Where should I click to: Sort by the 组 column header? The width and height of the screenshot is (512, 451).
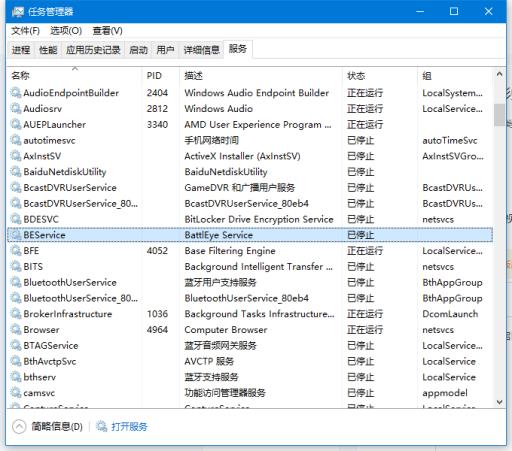[x=455, y=76]
